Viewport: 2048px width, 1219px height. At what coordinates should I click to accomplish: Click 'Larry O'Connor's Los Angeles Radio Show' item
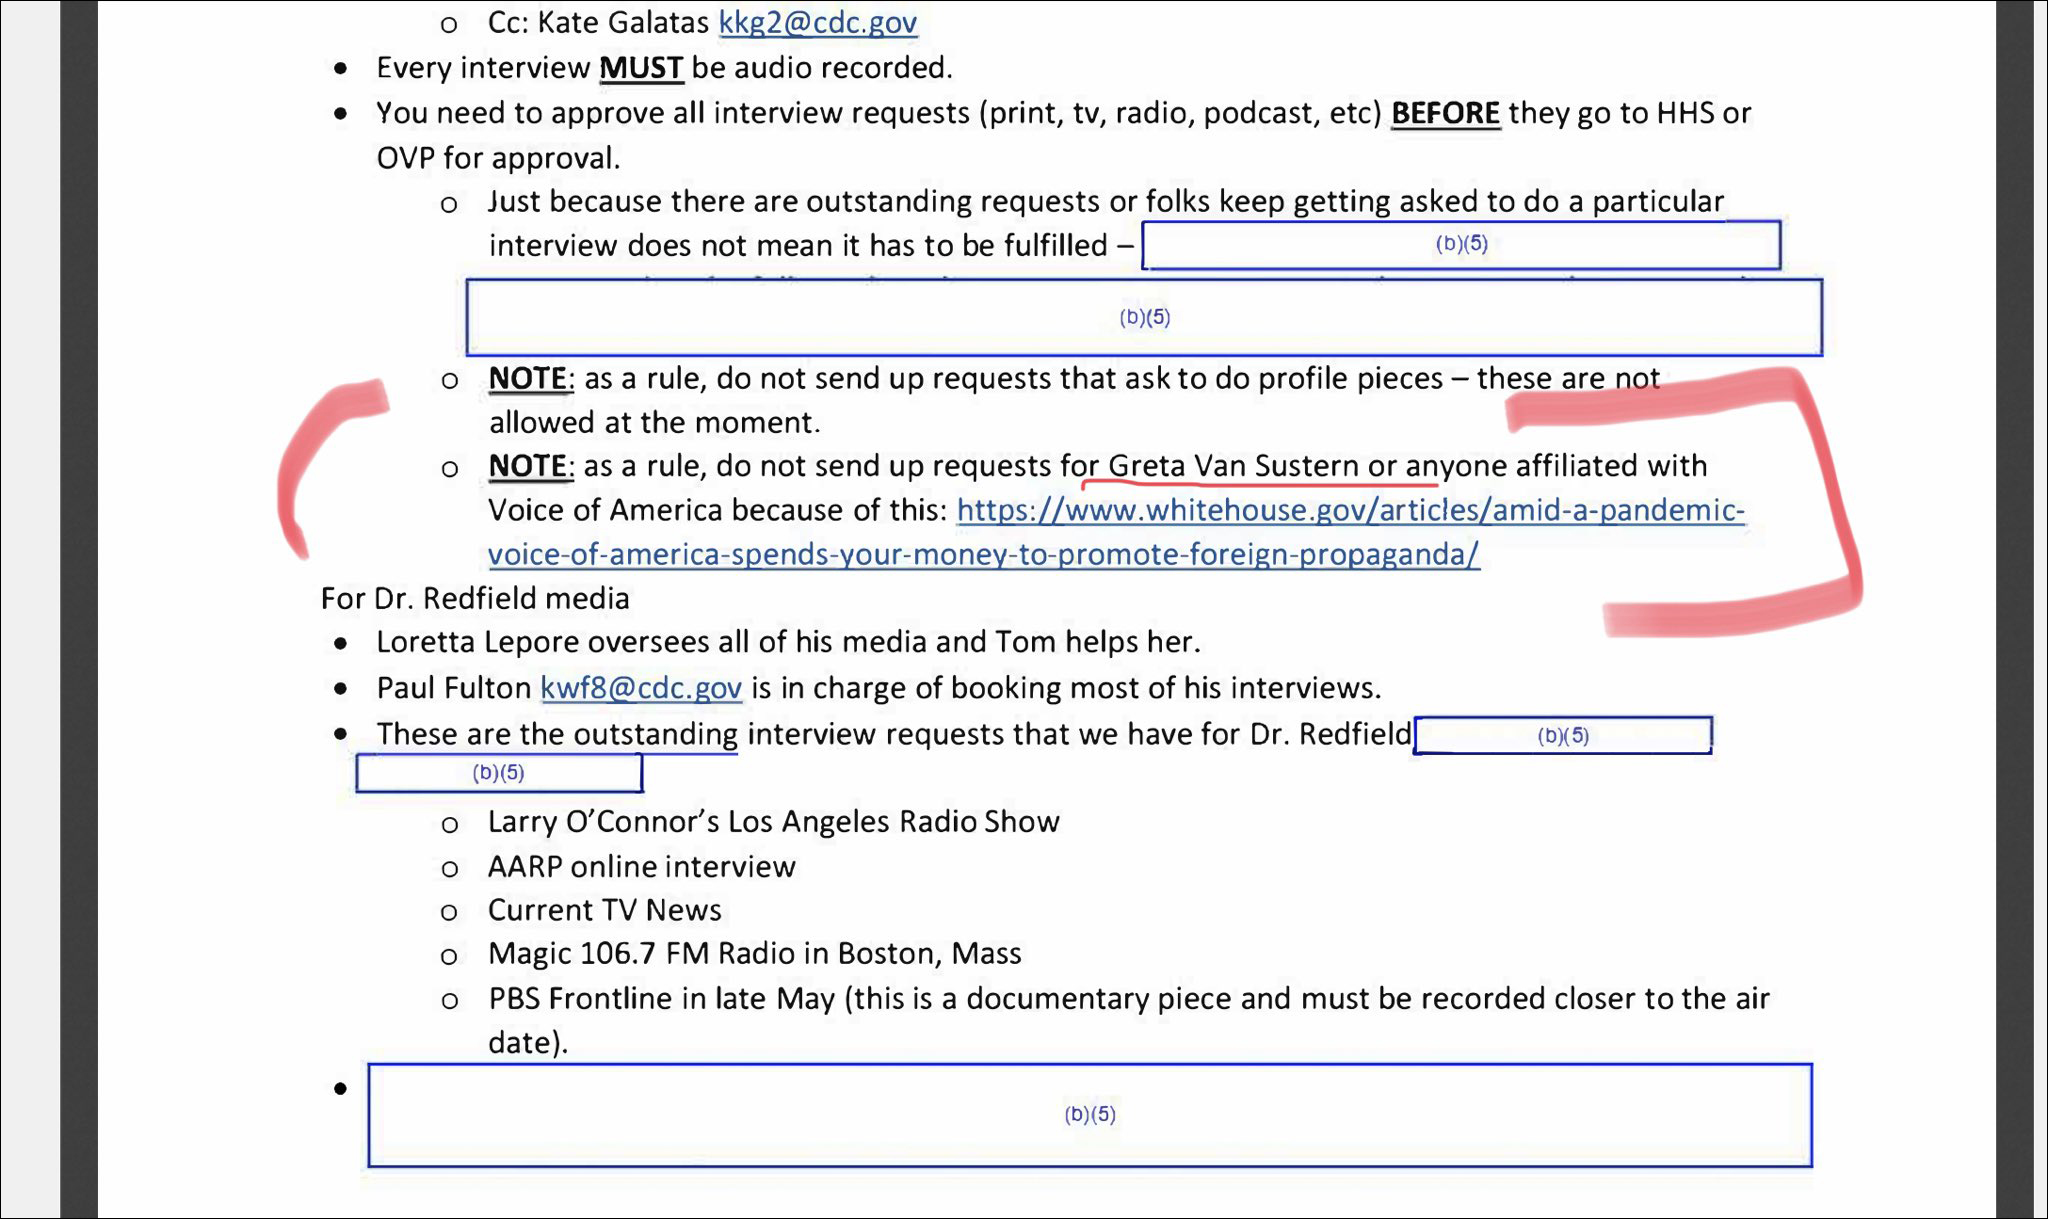coord(773,822)
